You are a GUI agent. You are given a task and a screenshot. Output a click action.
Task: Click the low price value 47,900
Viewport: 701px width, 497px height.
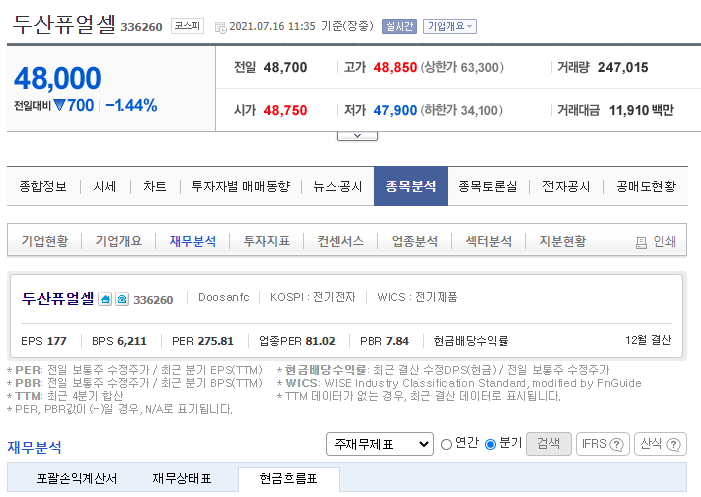[x=395, y=110]
